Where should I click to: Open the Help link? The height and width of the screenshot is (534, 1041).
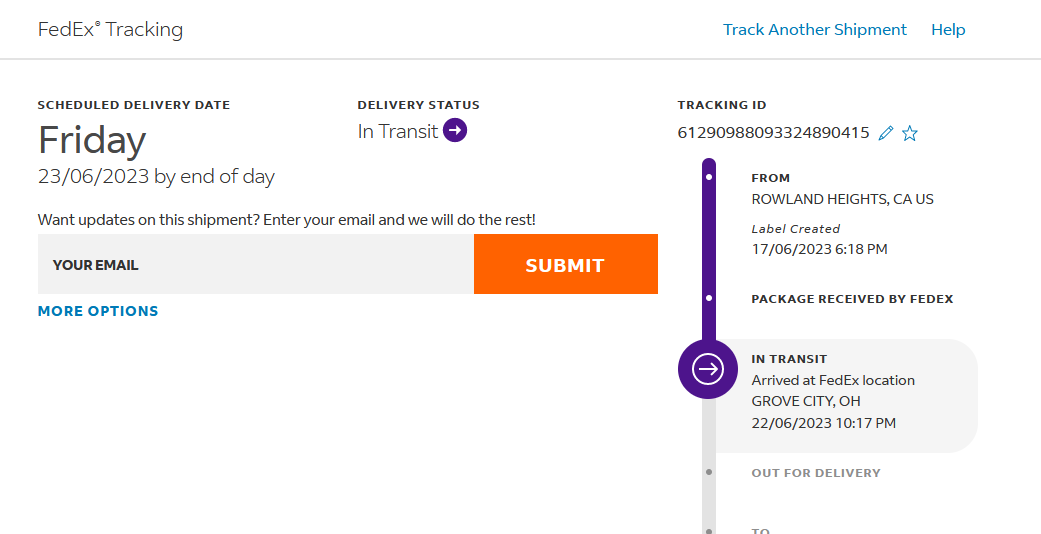[x=948, y=30]
